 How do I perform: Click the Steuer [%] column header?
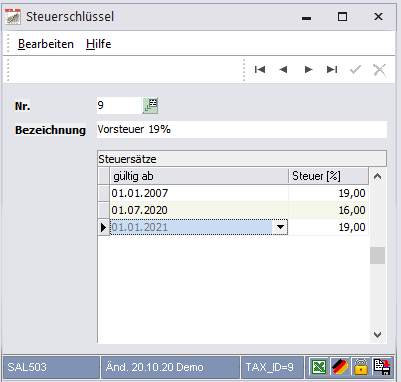pyautogui.click(x=329, y=176)
